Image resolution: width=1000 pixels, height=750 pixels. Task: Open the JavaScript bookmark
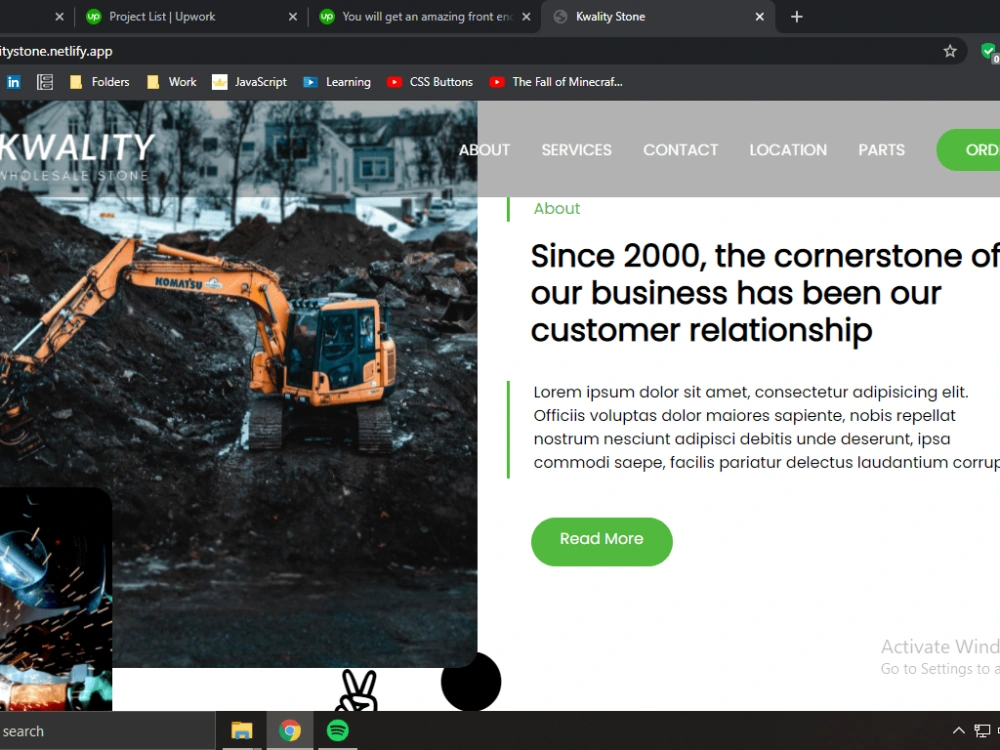coord(249,82)
